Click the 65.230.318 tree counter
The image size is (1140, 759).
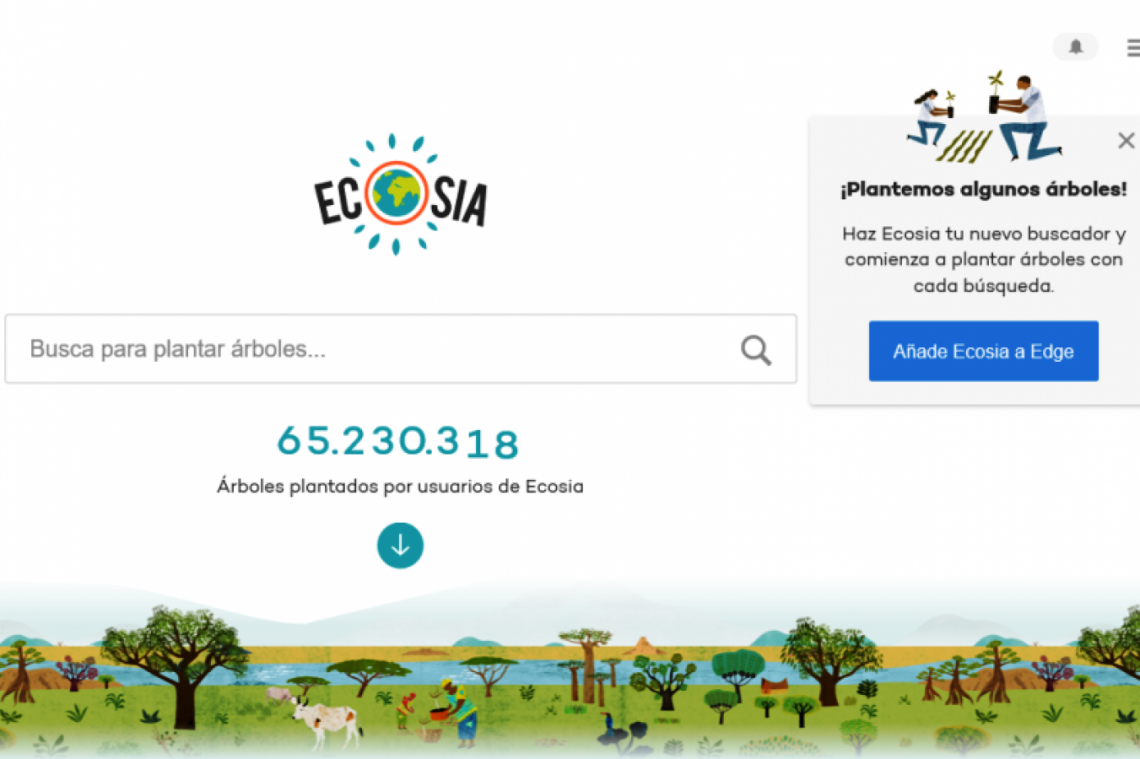[398, 441]
